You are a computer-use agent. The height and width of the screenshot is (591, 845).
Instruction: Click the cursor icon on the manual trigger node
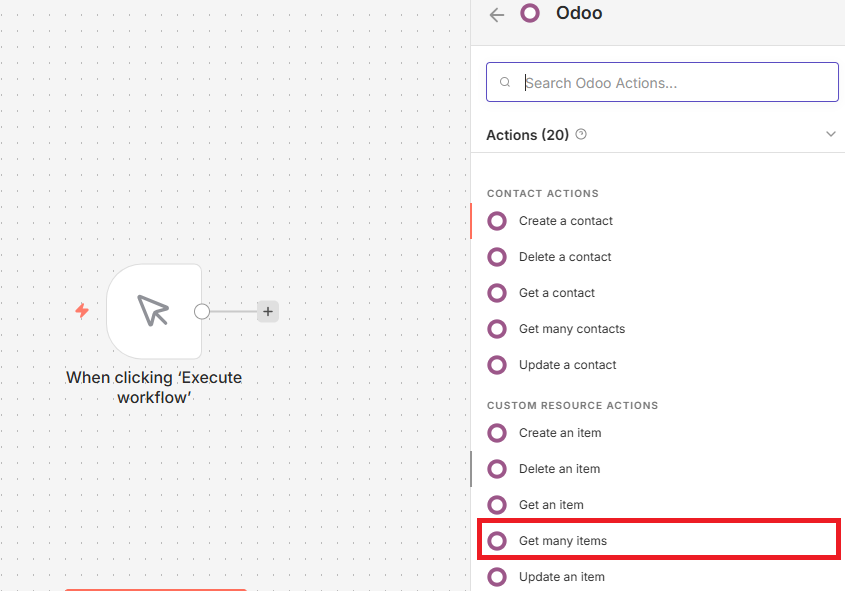[x=154, y=312]
